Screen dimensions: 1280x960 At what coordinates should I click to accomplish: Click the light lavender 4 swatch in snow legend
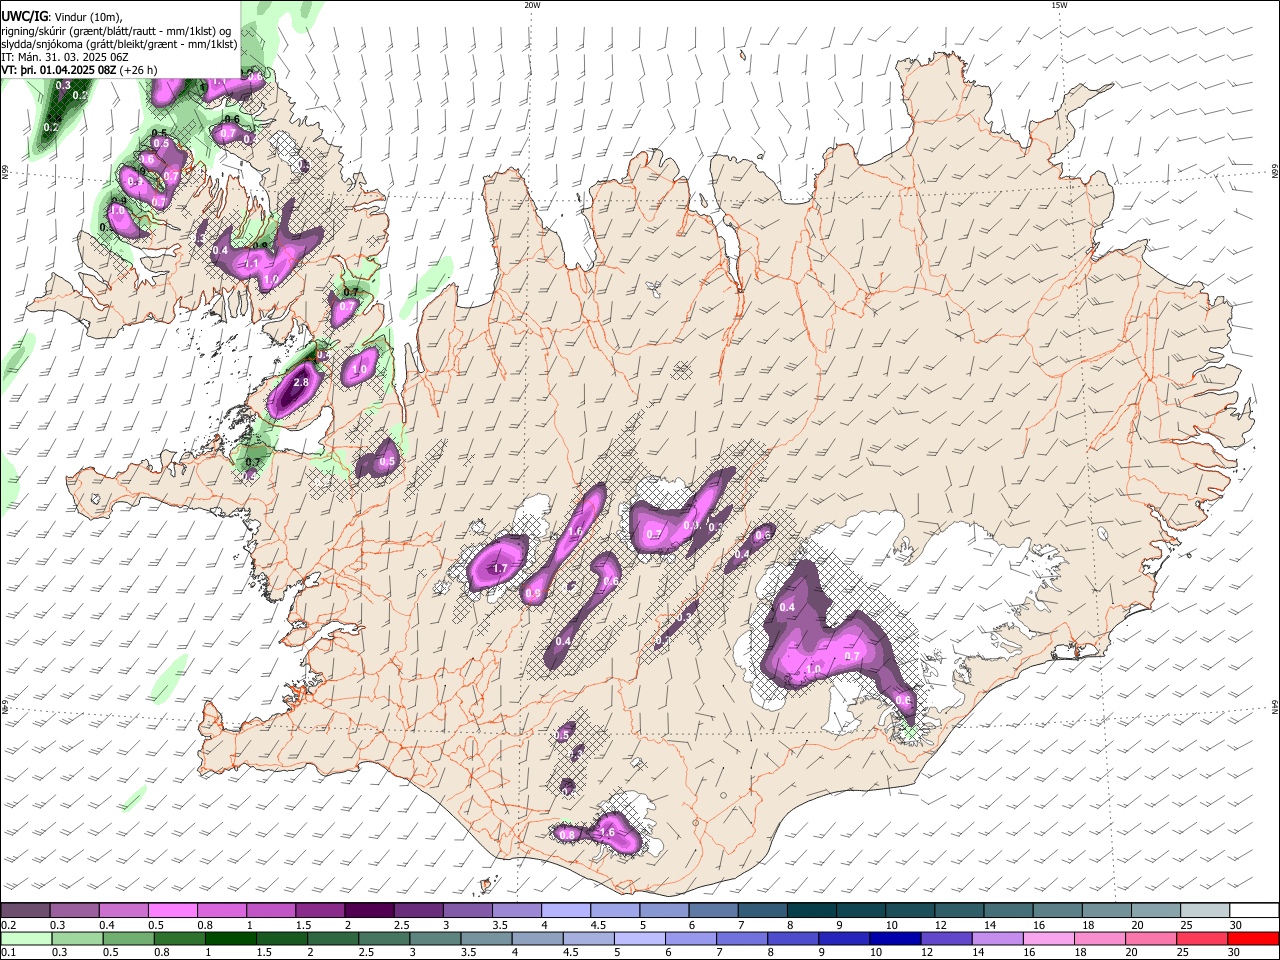pos(565,910)
